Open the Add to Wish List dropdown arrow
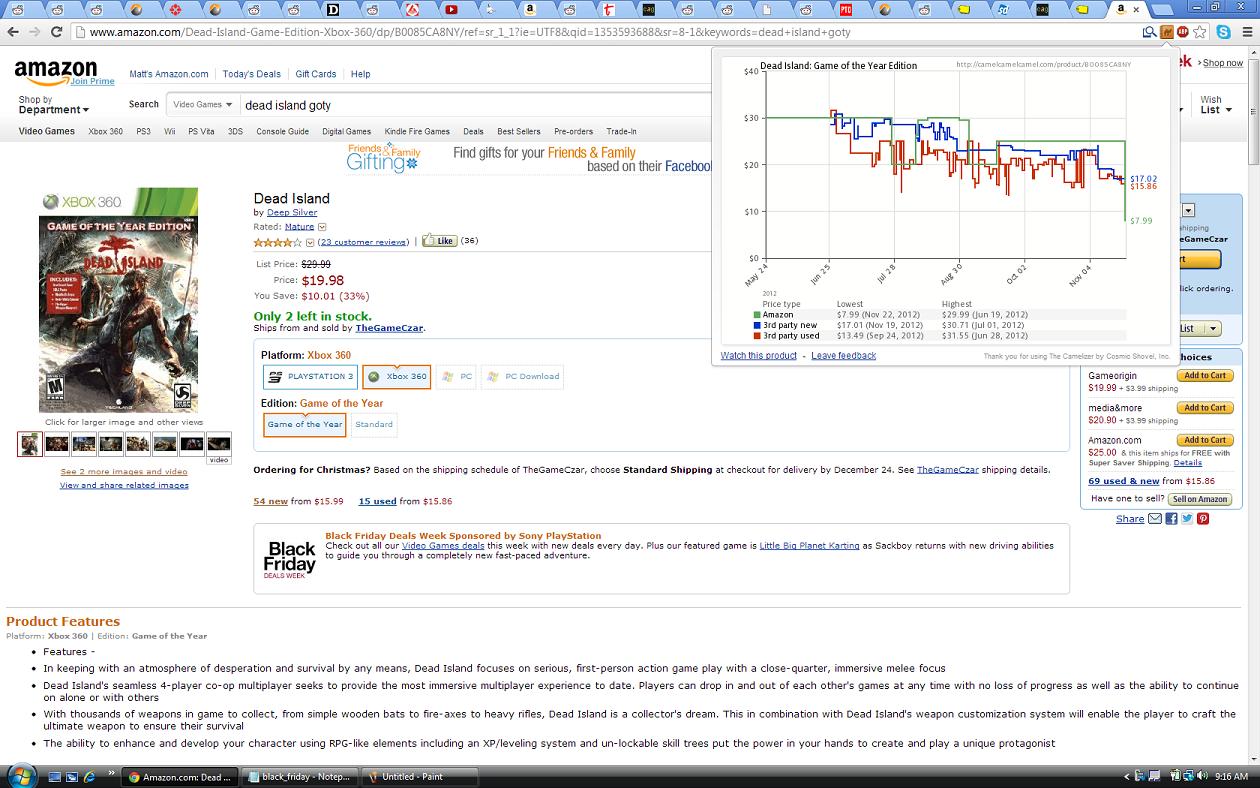 pos(1213,328)
